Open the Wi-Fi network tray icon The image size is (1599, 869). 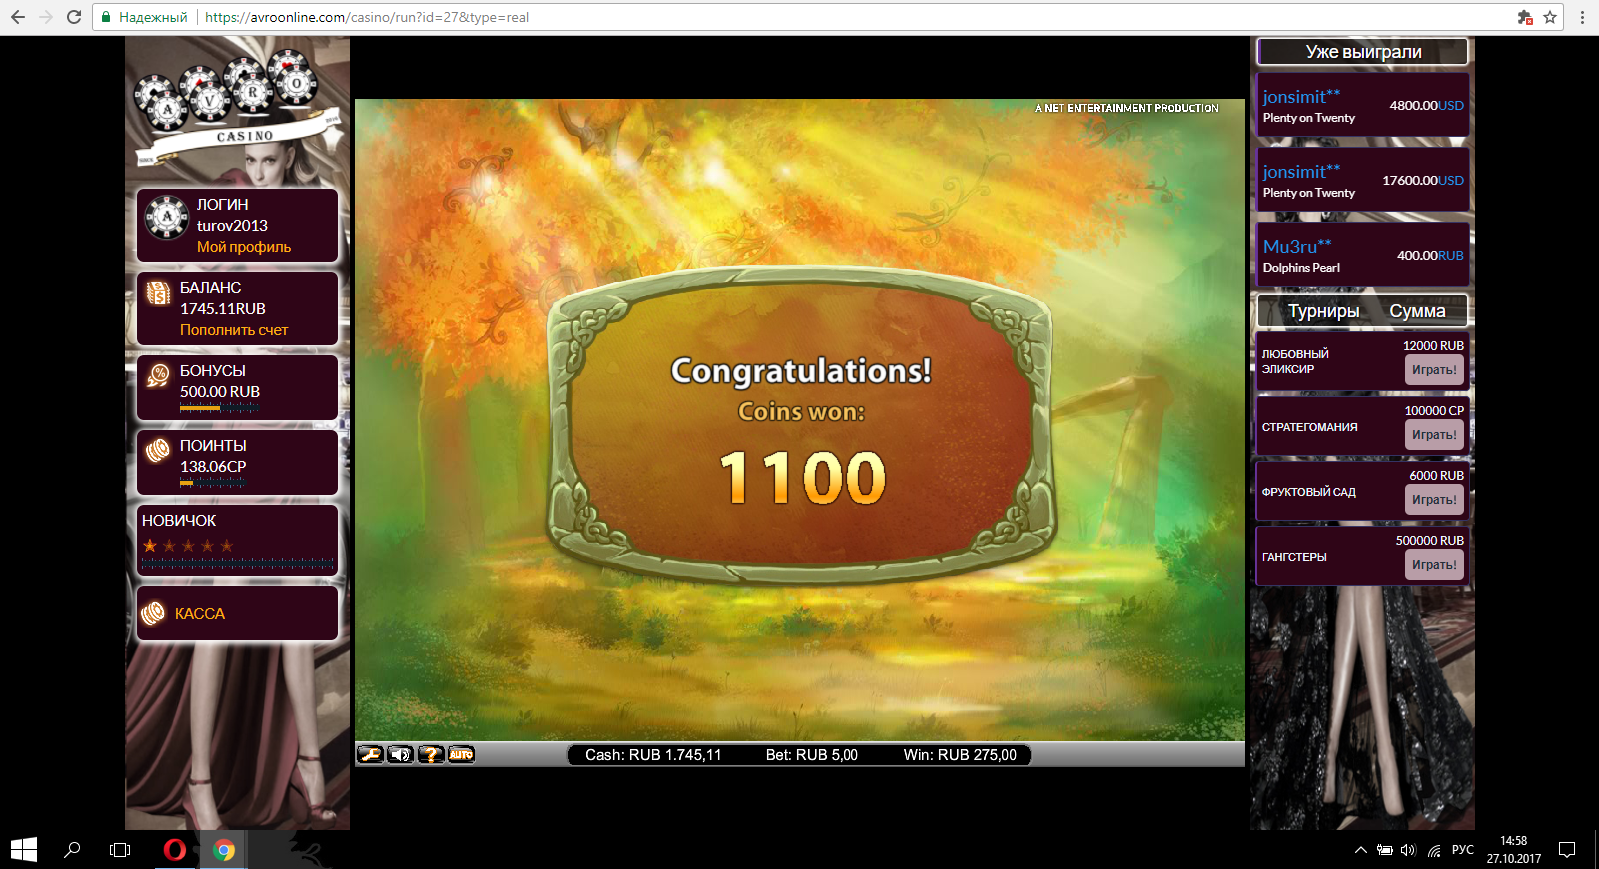[x=1434, y=850]
